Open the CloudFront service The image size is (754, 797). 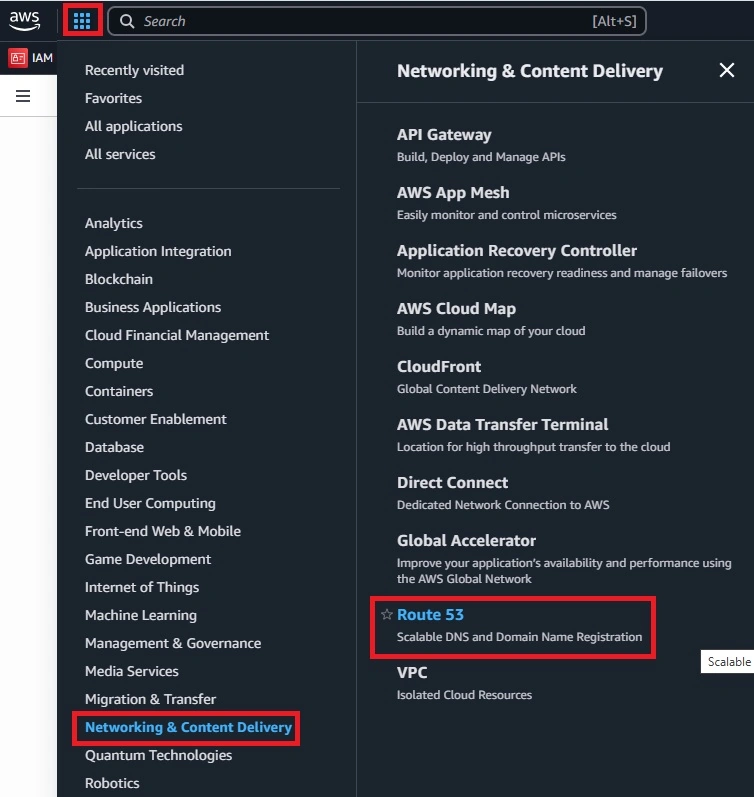tap(439, 366)
